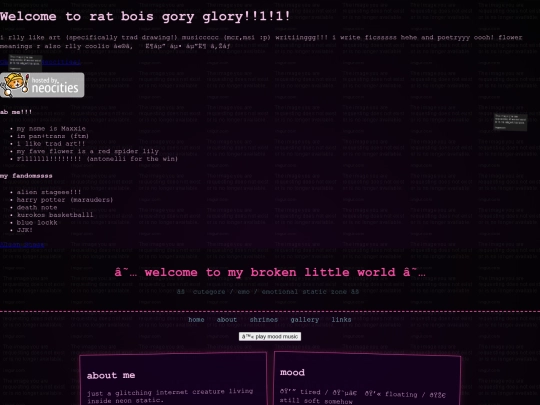
Task: Click the 'im pan+trans (ftm)' list item
Action: coord(53,136)
